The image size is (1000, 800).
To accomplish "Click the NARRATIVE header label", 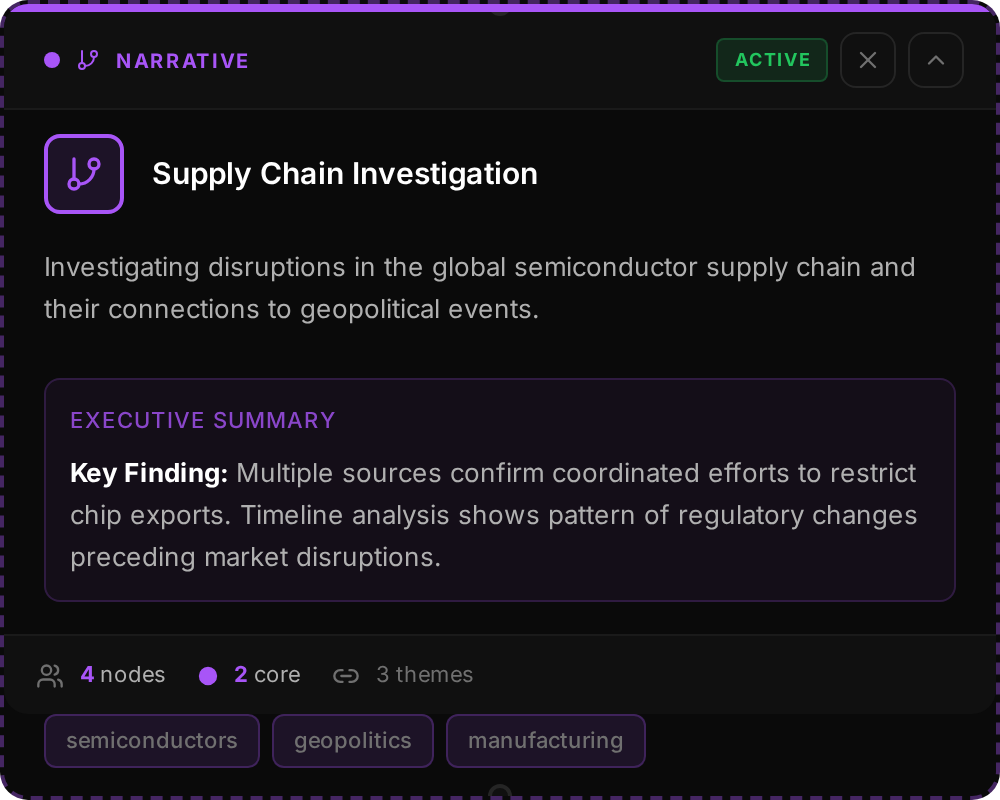I will click(182, 61).
